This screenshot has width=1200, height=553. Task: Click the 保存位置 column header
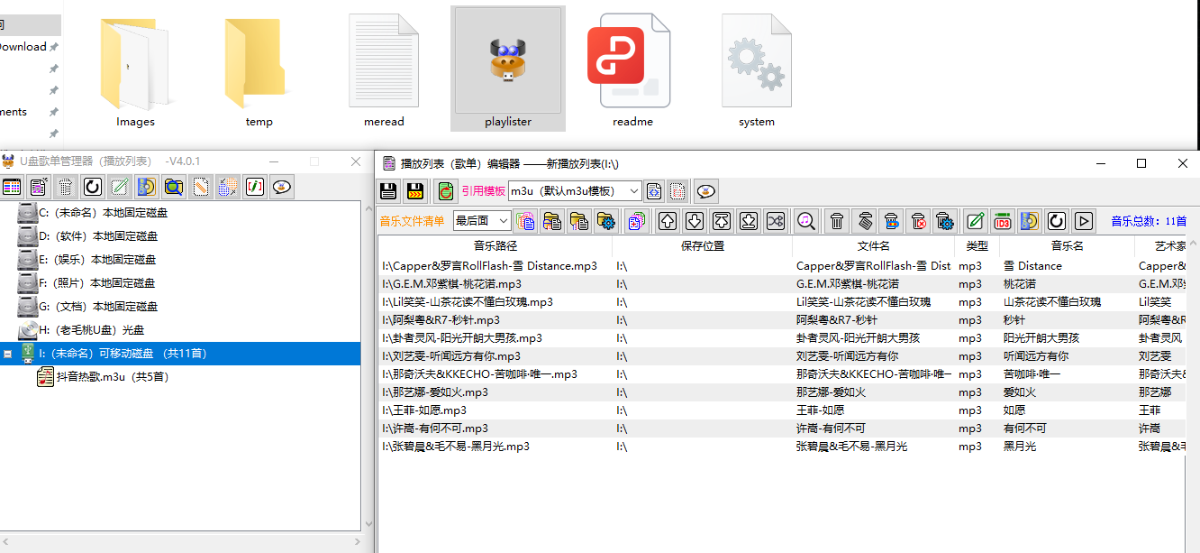point(702,245)
